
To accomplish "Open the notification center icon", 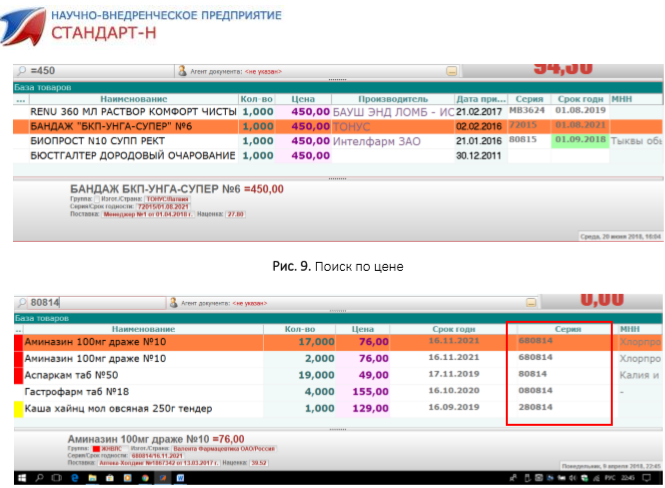I will (646, 478).
